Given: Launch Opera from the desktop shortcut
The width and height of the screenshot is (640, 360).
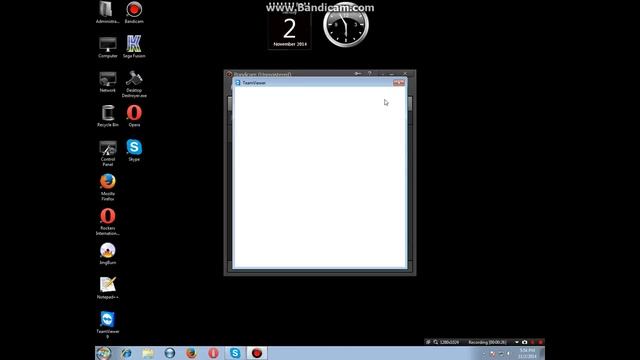Looking at the screenshot, I should 134,116.
